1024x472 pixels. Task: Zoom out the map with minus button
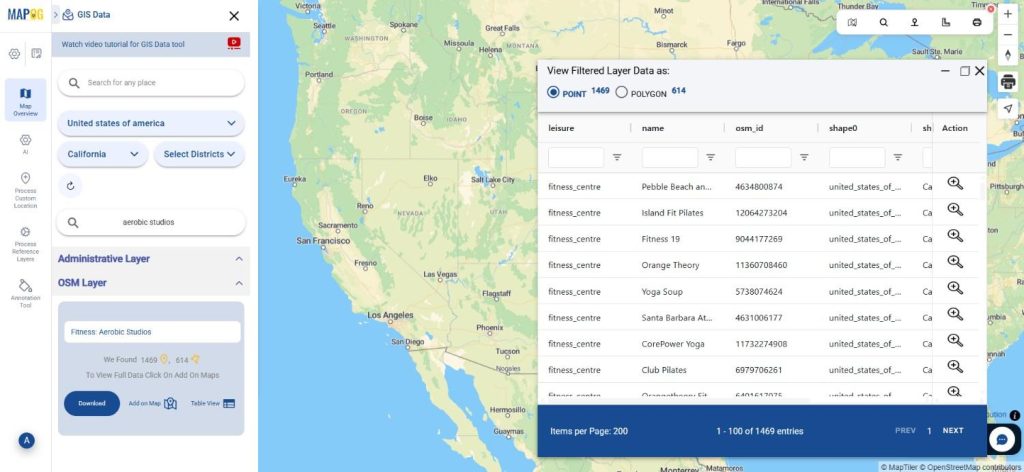click(1008, 34)
